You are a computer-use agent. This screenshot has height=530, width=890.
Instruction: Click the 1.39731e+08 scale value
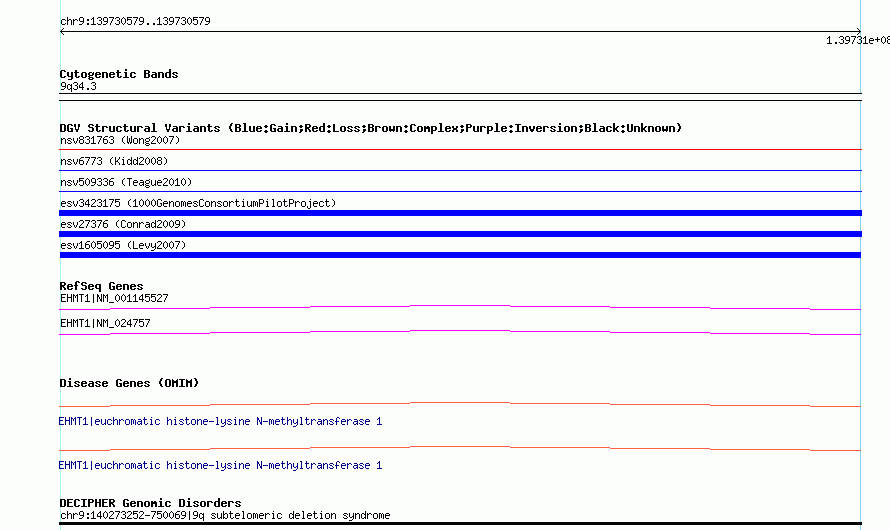[858, 40]
